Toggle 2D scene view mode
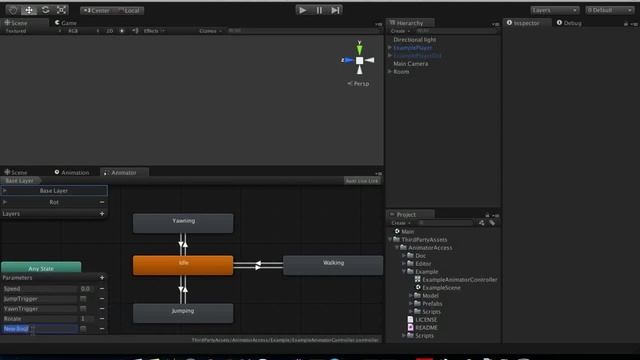 tap(110, 31)
